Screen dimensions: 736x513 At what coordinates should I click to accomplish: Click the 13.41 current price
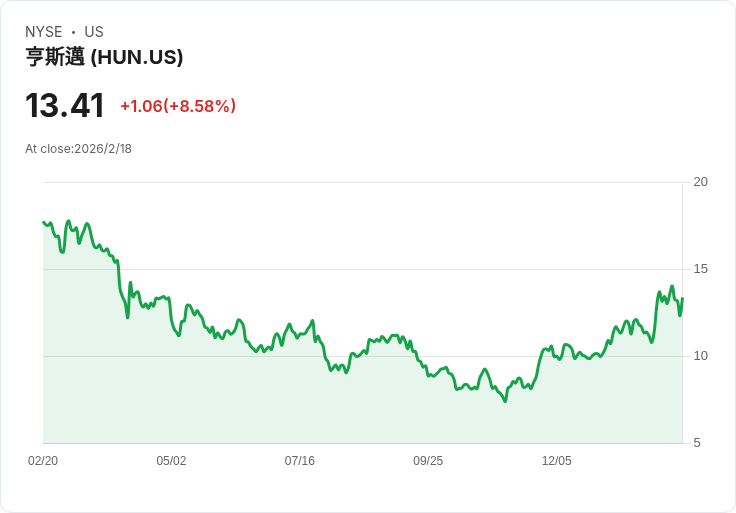(64, 106)
